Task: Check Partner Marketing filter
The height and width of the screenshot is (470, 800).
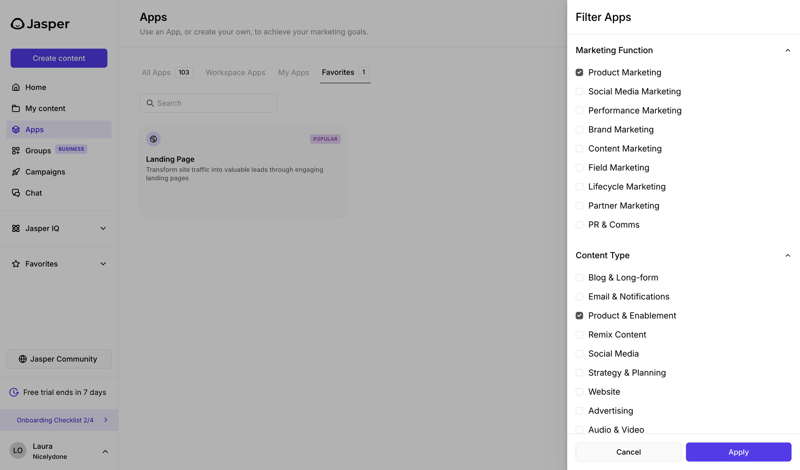Action: pos(579,206)
